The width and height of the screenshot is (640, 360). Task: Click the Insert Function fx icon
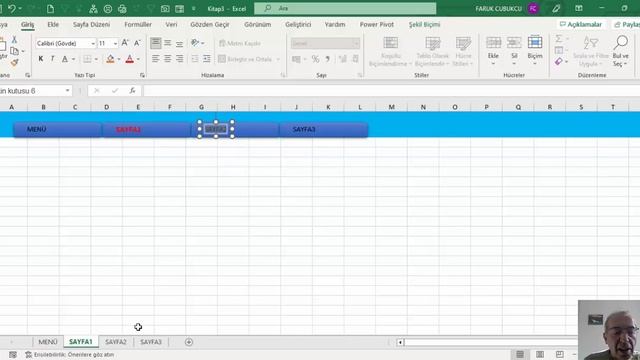click(x=132, y=91)
